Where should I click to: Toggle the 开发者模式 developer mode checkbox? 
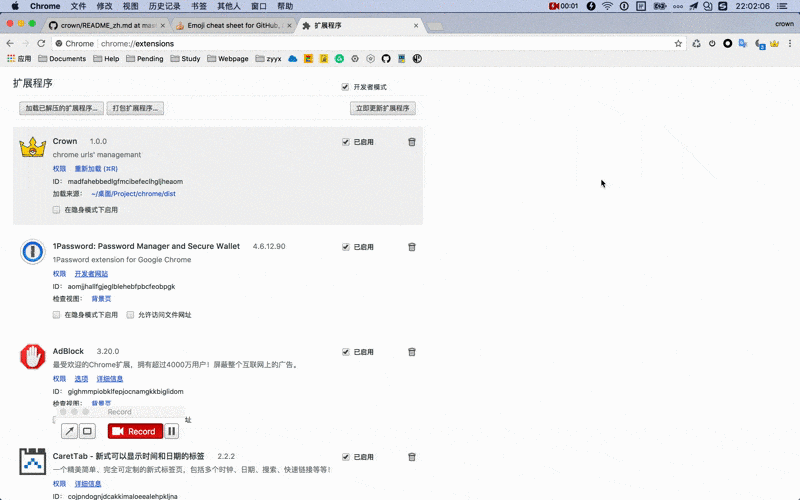click(345, 87)
